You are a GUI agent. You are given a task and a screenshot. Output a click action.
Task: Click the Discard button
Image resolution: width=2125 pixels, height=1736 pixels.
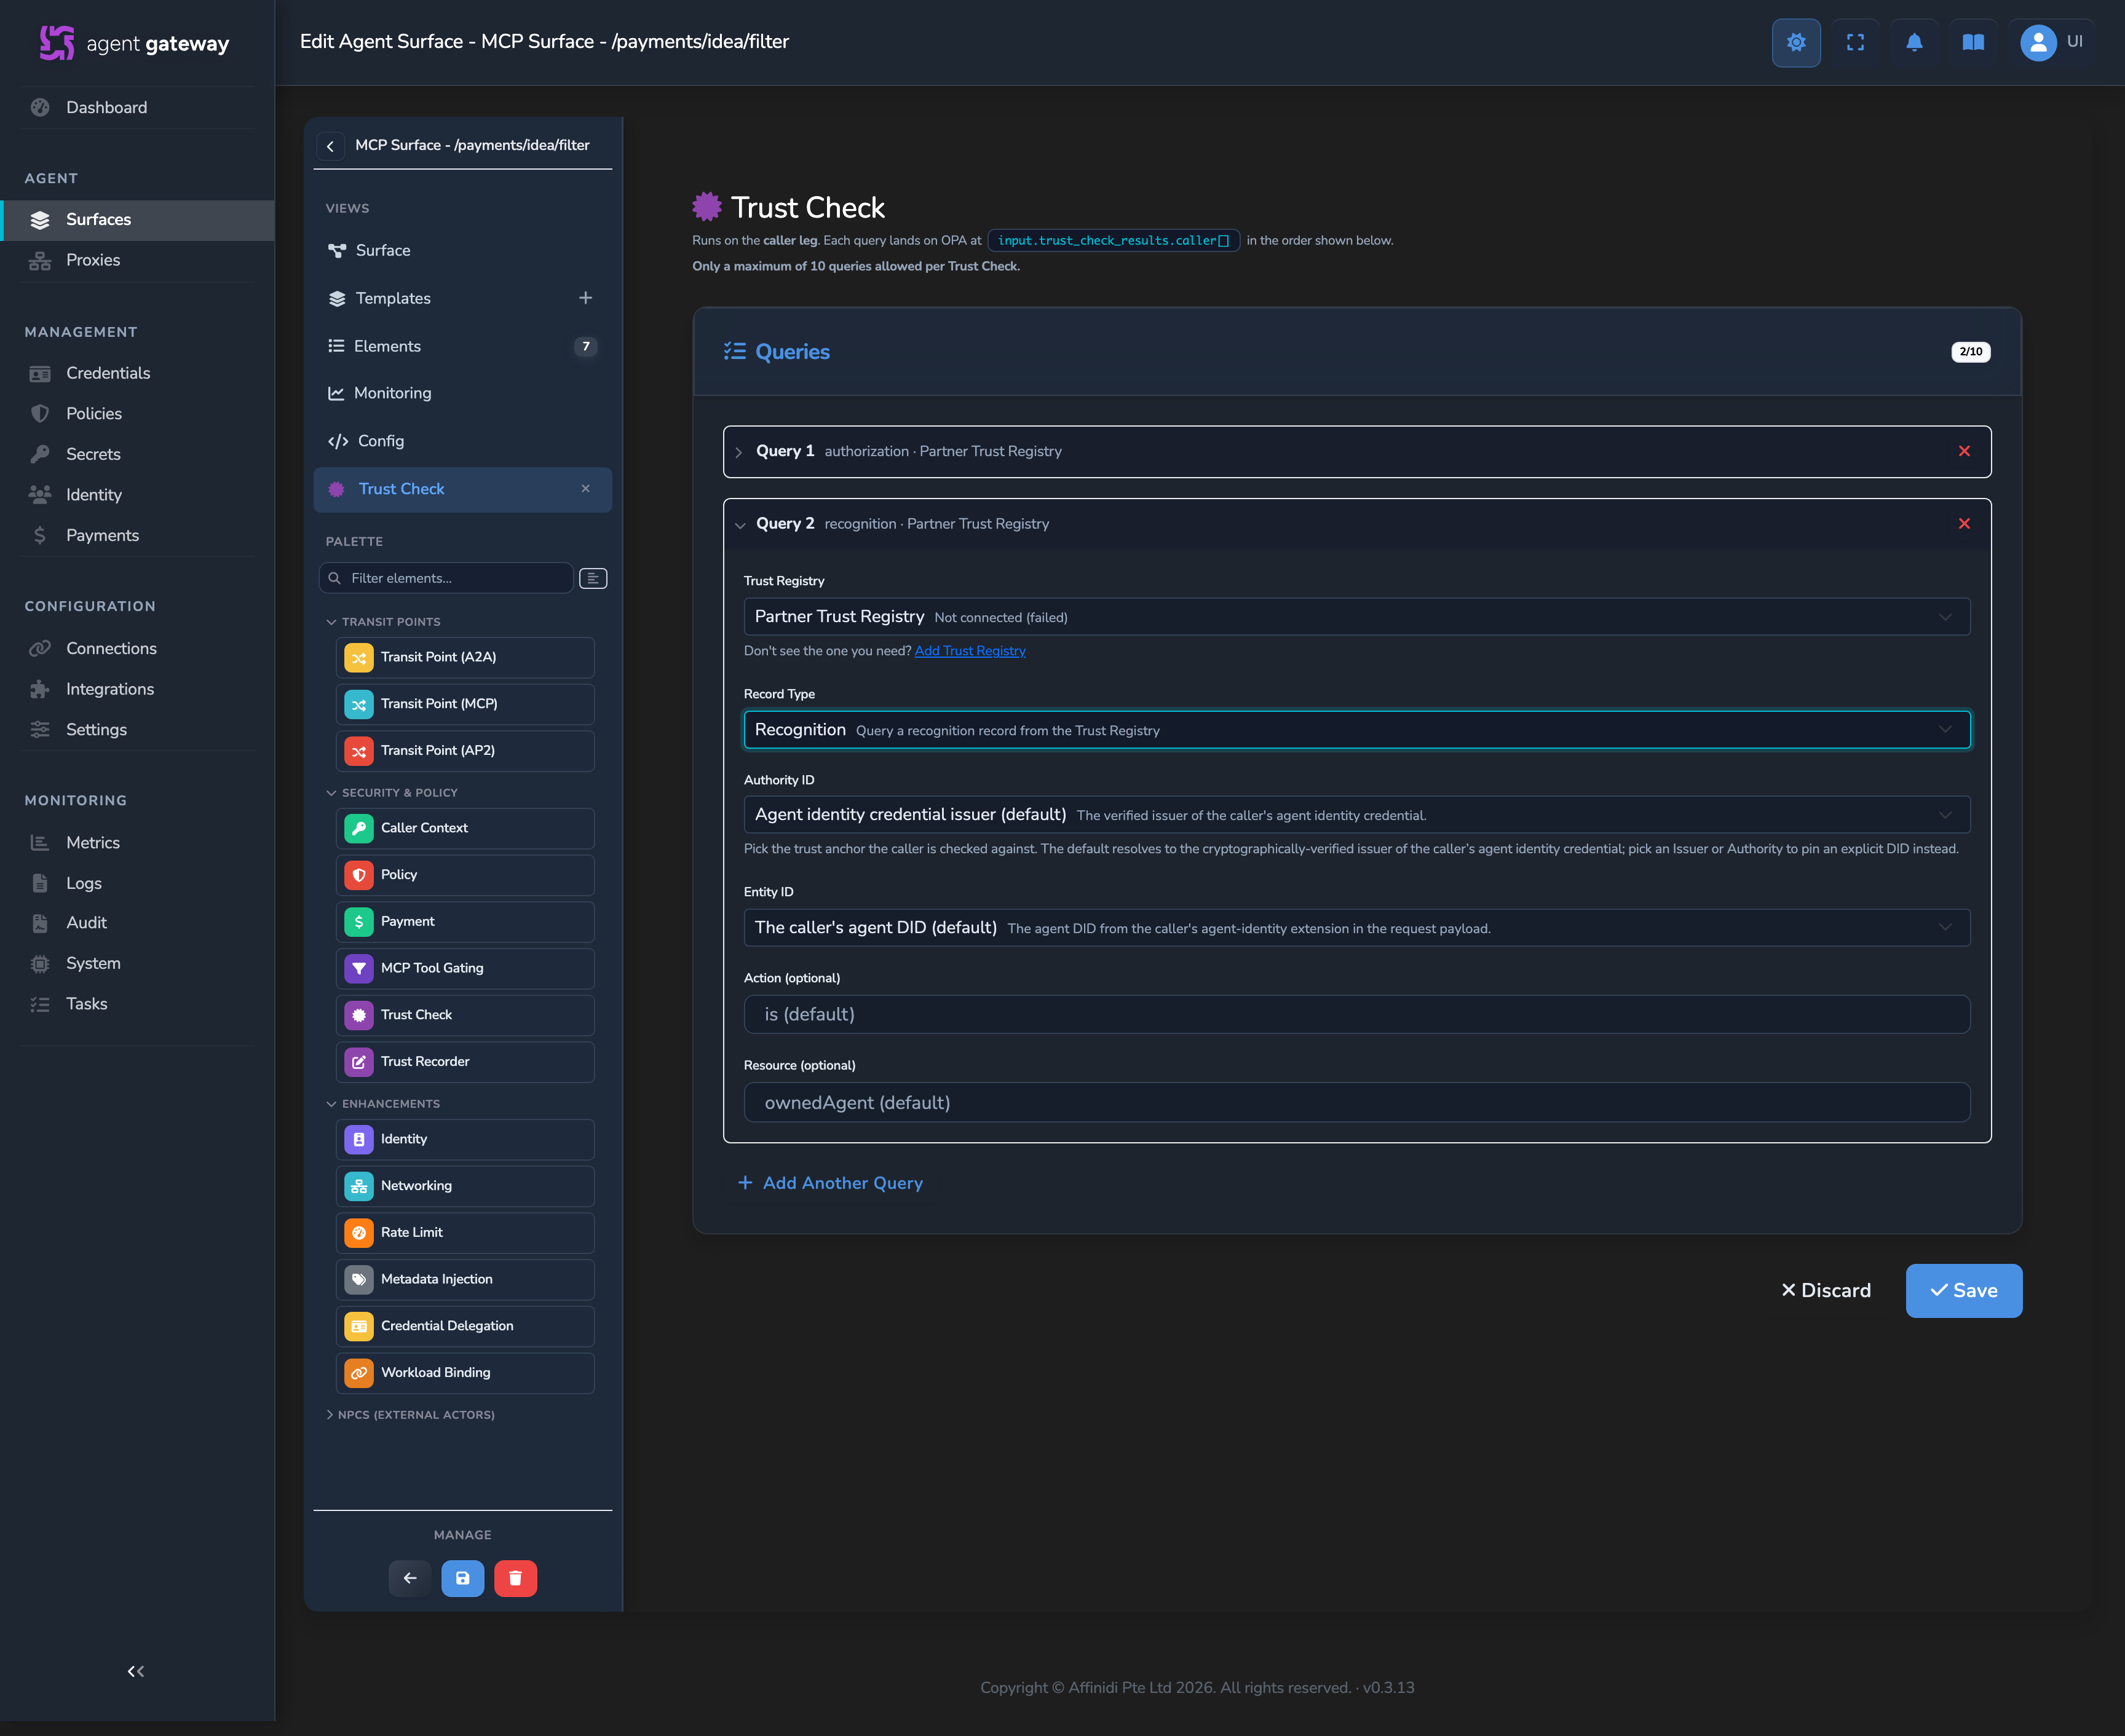(1826, 1291)
